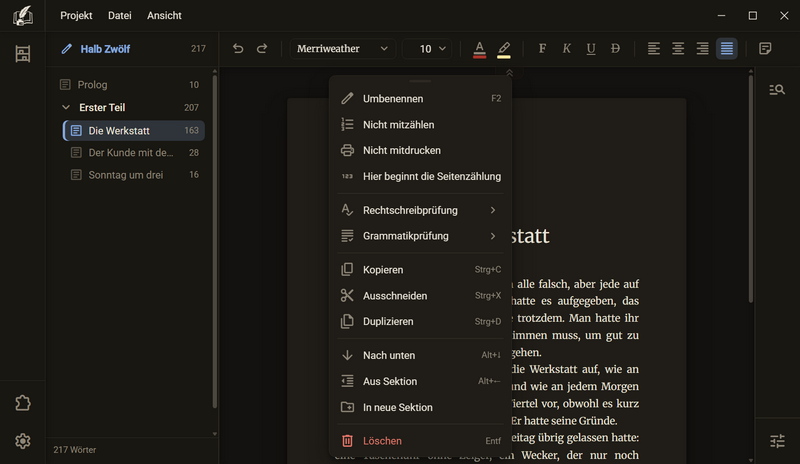Move chapter with Nach unten
This screenshot has width=800, height=464.
(x=420, y=355)
